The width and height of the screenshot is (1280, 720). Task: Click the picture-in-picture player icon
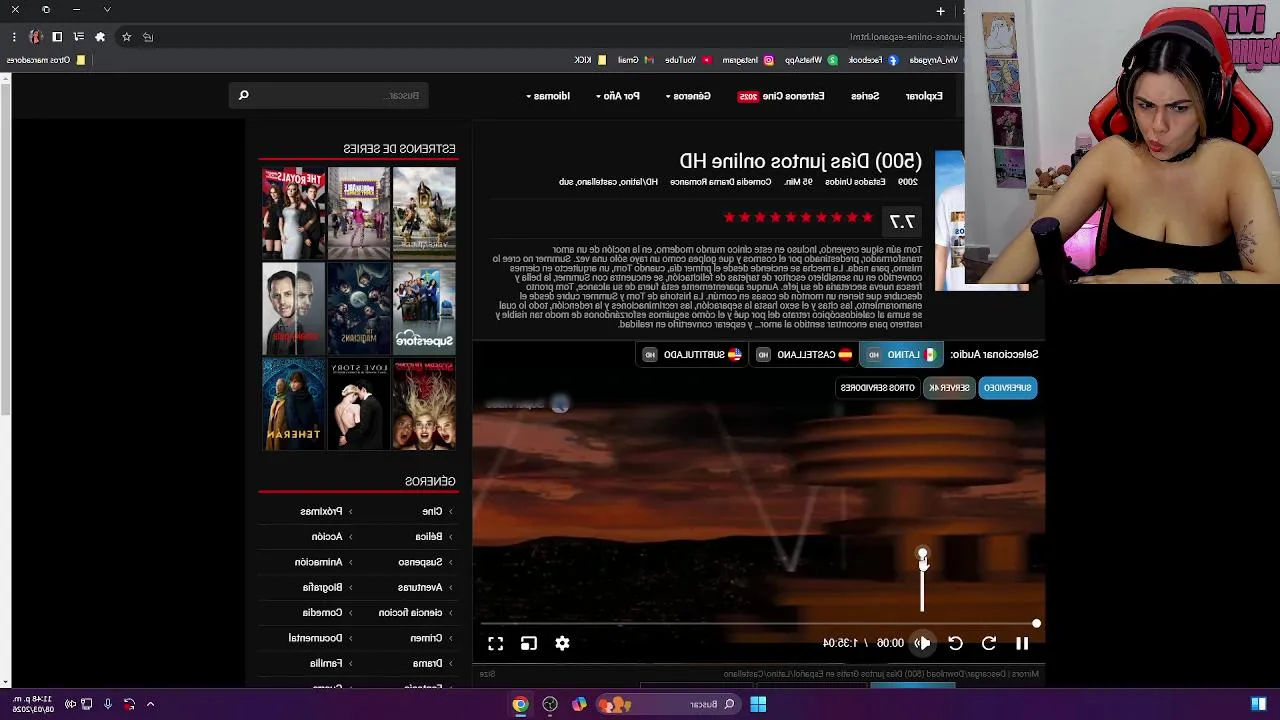point(529,643)
